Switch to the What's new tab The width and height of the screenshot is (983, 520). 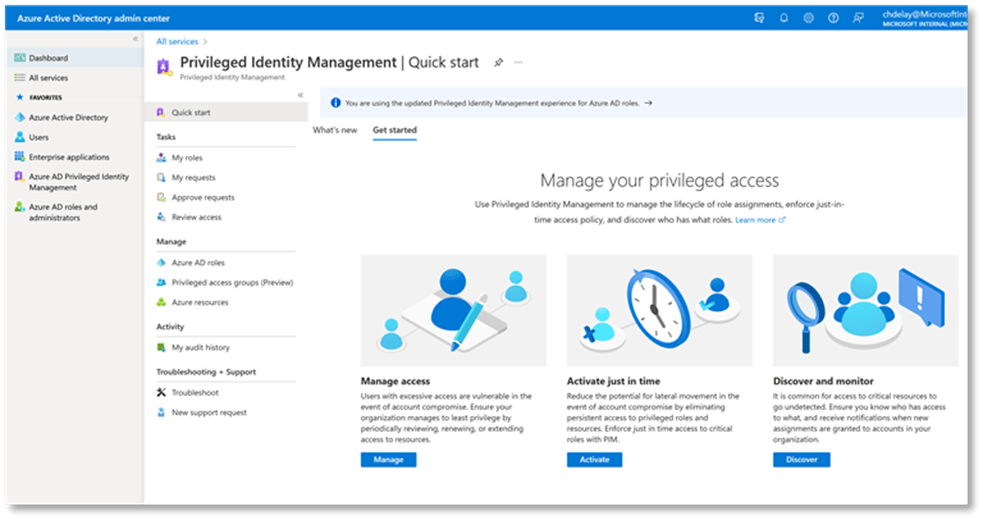pyautogui.click(x=334, y=130)
